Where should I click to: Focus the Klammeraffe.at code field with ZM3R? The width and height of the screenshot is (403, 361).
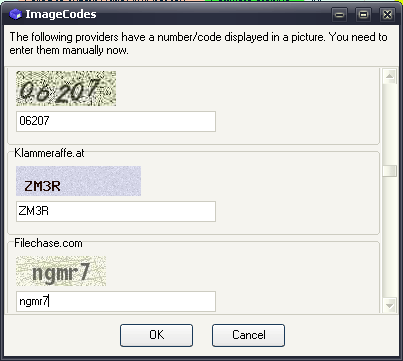[x=116, y=211]
